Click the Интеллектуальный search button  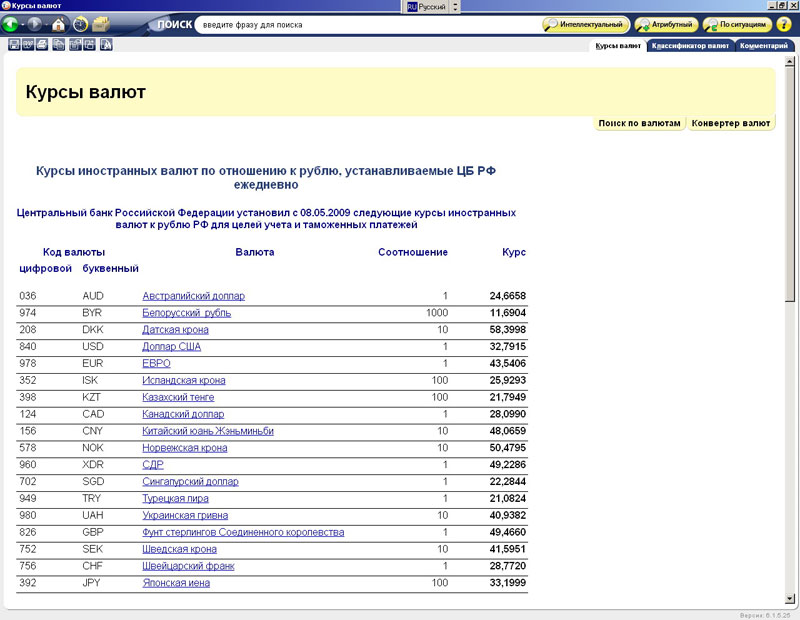[x=586, y=24]
